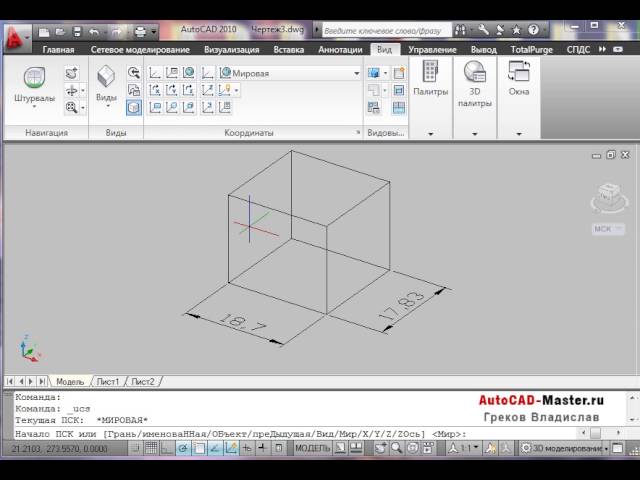Viewport: 640px width, 480px height.
Task: Click the Окна windows button
Action: point(518,80)
